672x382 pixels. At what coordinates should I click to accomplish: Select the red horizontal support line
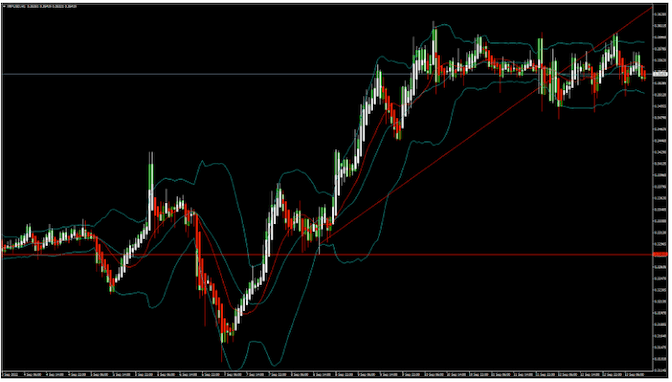(327, 255)
